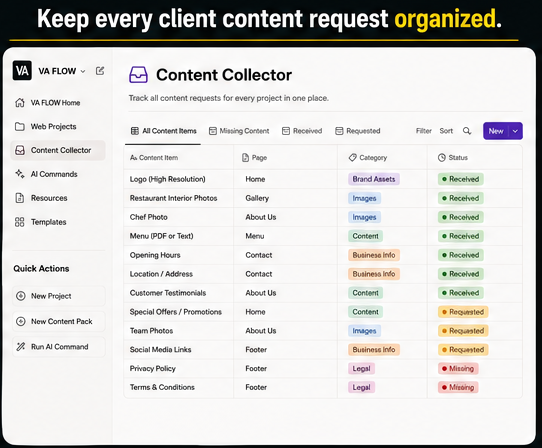The width and height of the screenshot is (542, 448).
Task: Click the Page column document icon
Action: click(245, 158)
